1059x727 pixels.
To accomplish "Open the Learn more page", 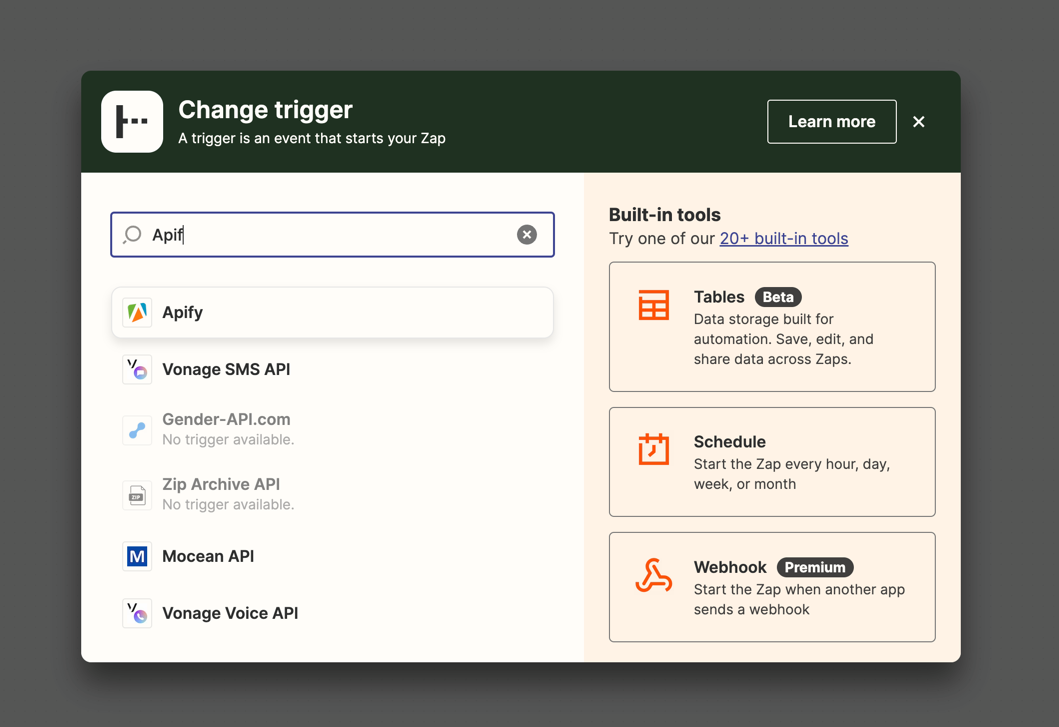I will (831, 121).
